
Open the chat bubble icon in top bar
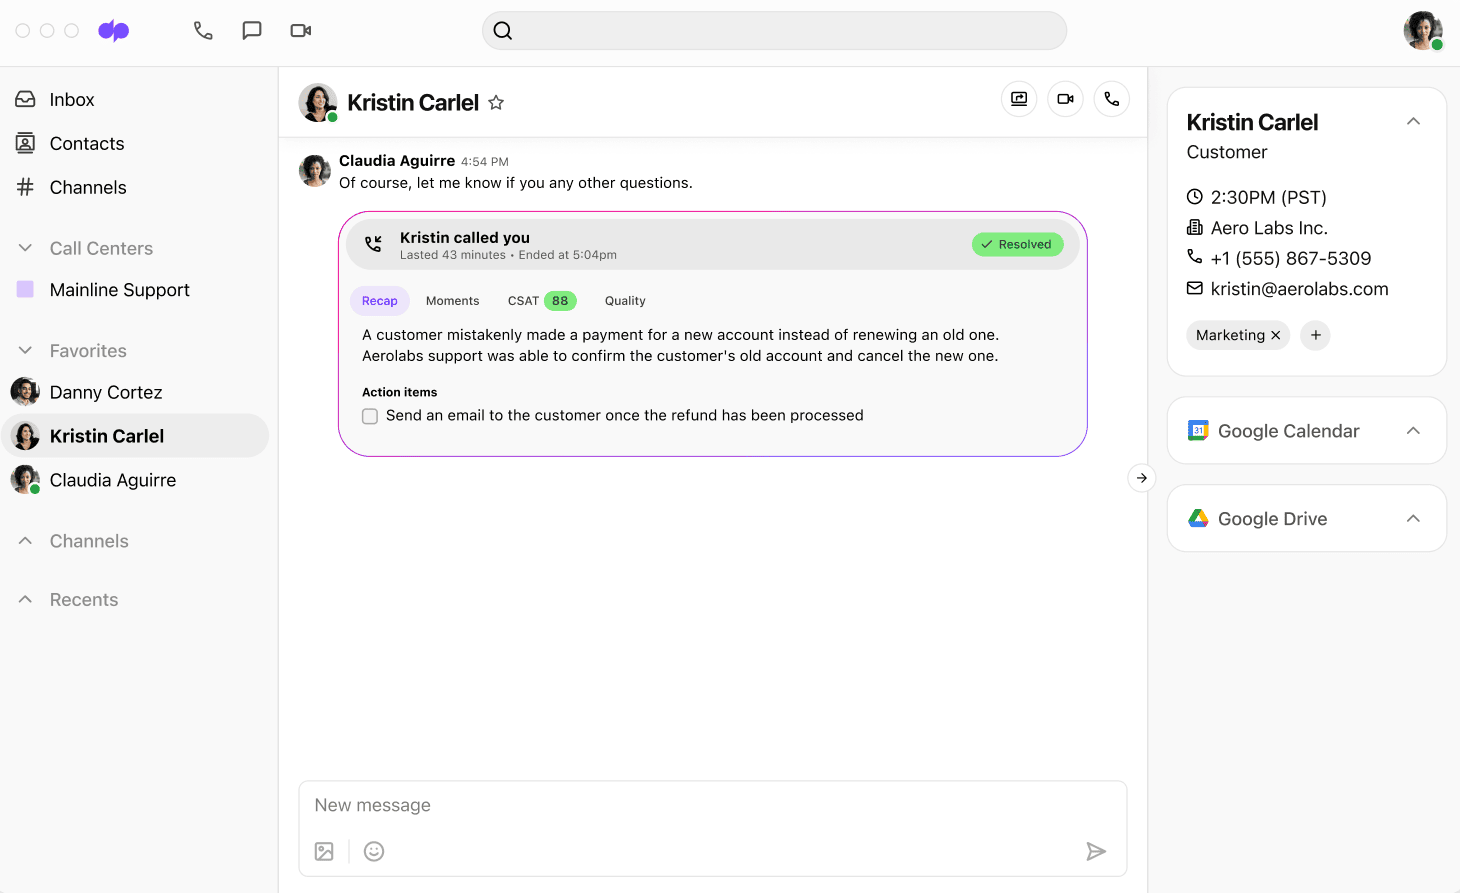(252, 31)
